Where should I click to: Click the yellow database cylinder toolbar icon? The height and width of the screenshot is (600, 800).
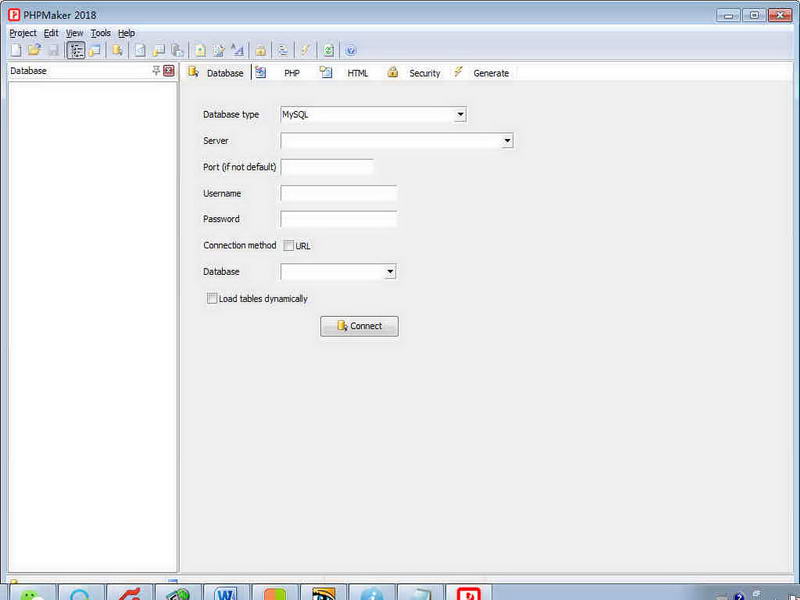pos(117,50)
